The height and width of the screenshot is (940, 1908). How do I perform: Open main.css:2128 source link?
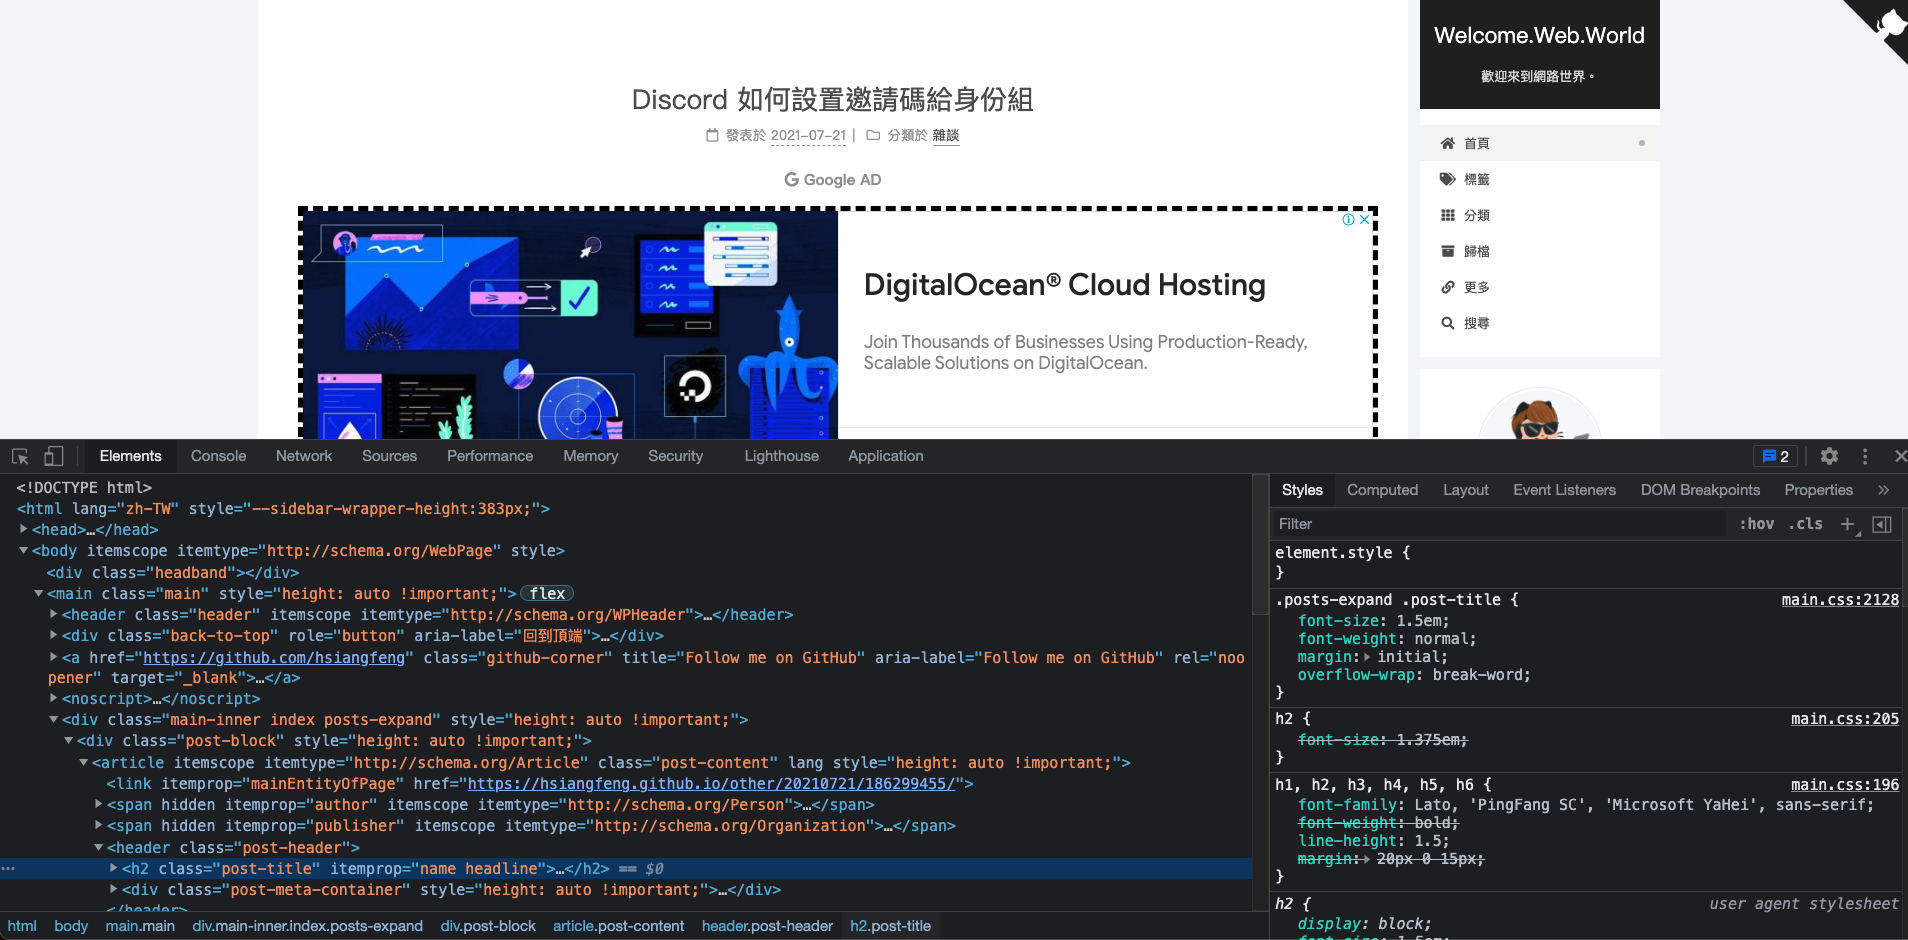point(1839,600)
